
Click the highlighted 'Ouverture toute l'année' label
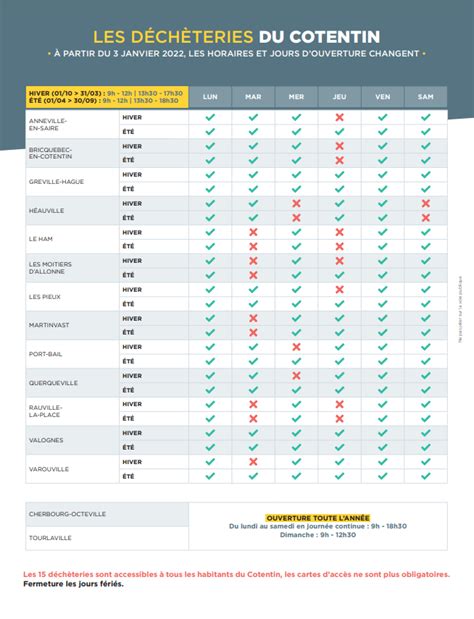point(318,518)
